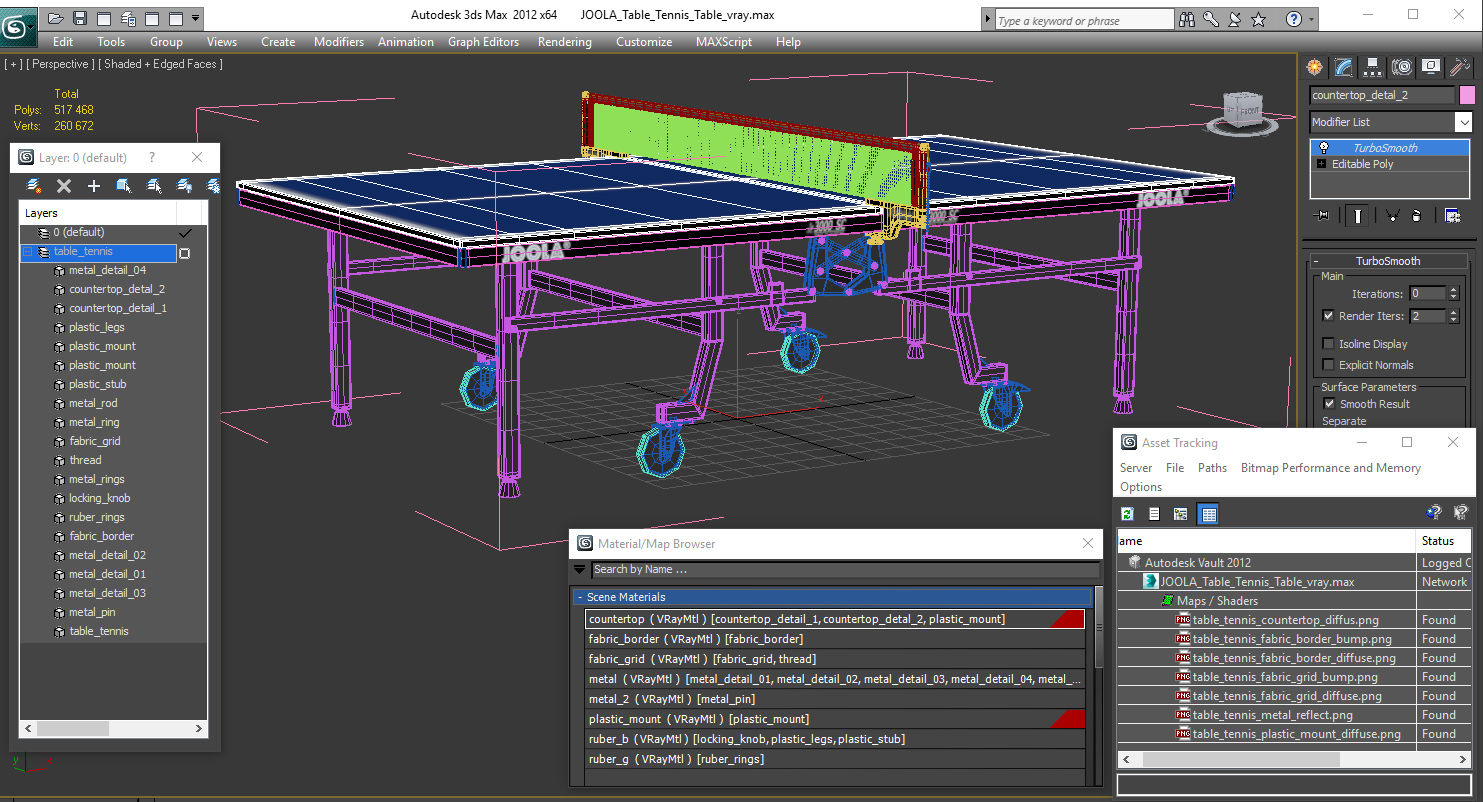Click the Status column header in Asset Tracking
Screen dimensions: 1483x802
[x=1445, y=541]
